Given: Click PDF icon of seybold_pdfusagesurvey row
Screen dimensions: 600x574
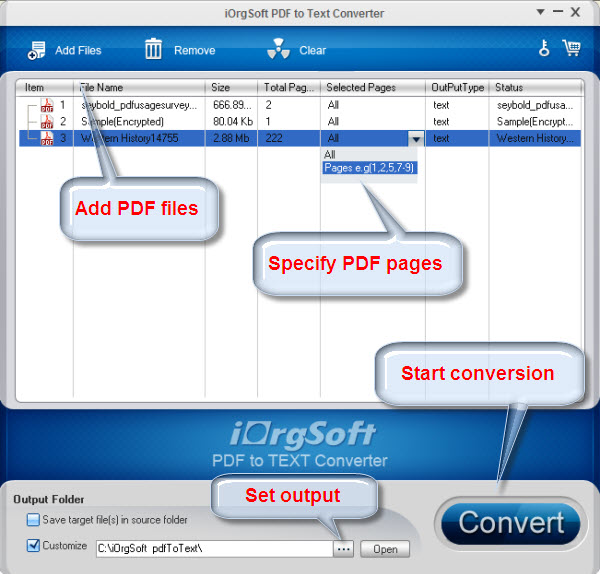Looking at the screenshot, I should click(x=47, y=105).
